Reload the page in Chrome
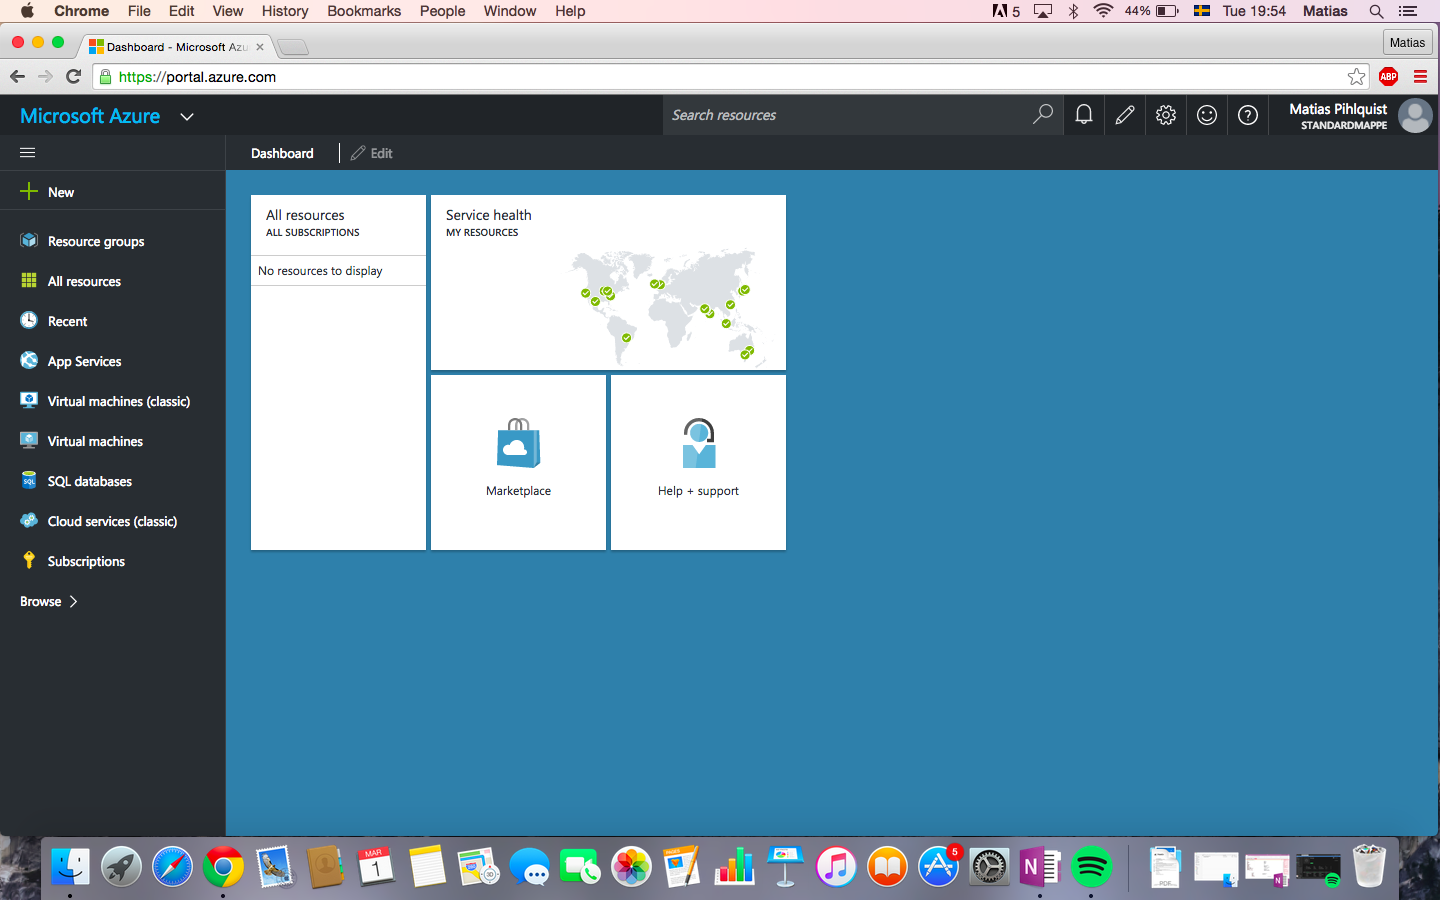1440x900 pixels. coord(73,76)
